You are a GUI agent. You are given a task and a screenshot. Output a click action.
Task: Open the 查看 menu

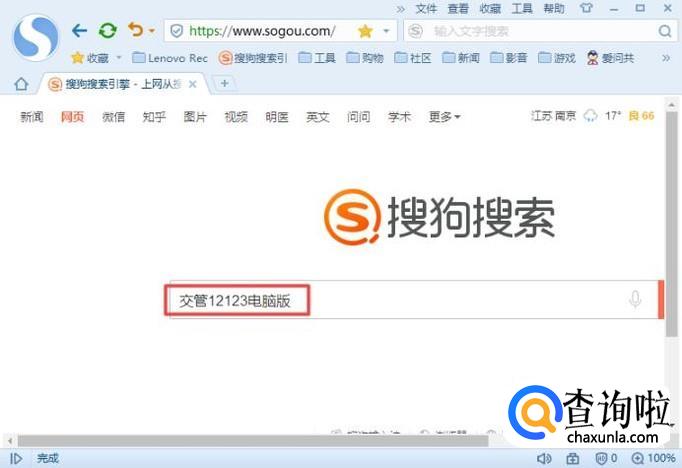point(458,8)
